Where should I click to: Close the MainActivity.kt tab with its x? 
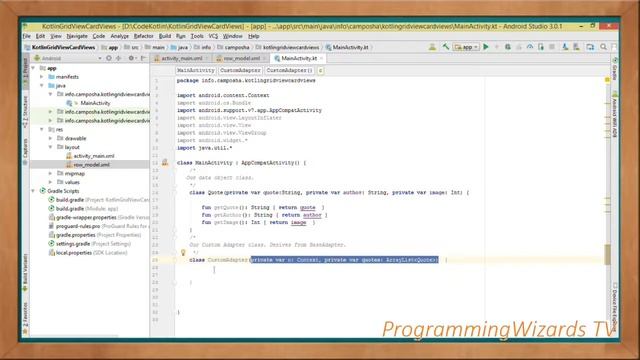coord(321,58)
